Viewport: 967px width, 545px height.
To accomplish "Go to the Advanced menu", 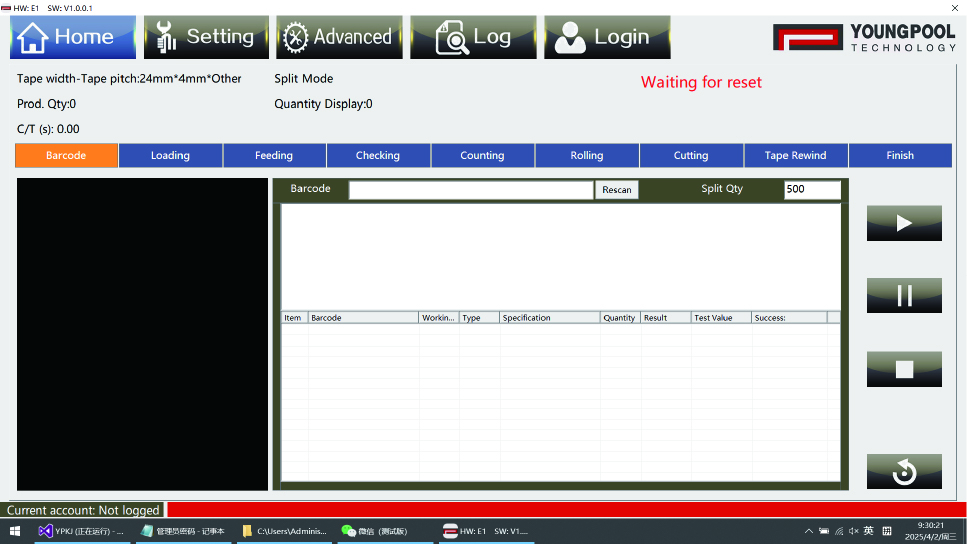I will tap(339, 38).
